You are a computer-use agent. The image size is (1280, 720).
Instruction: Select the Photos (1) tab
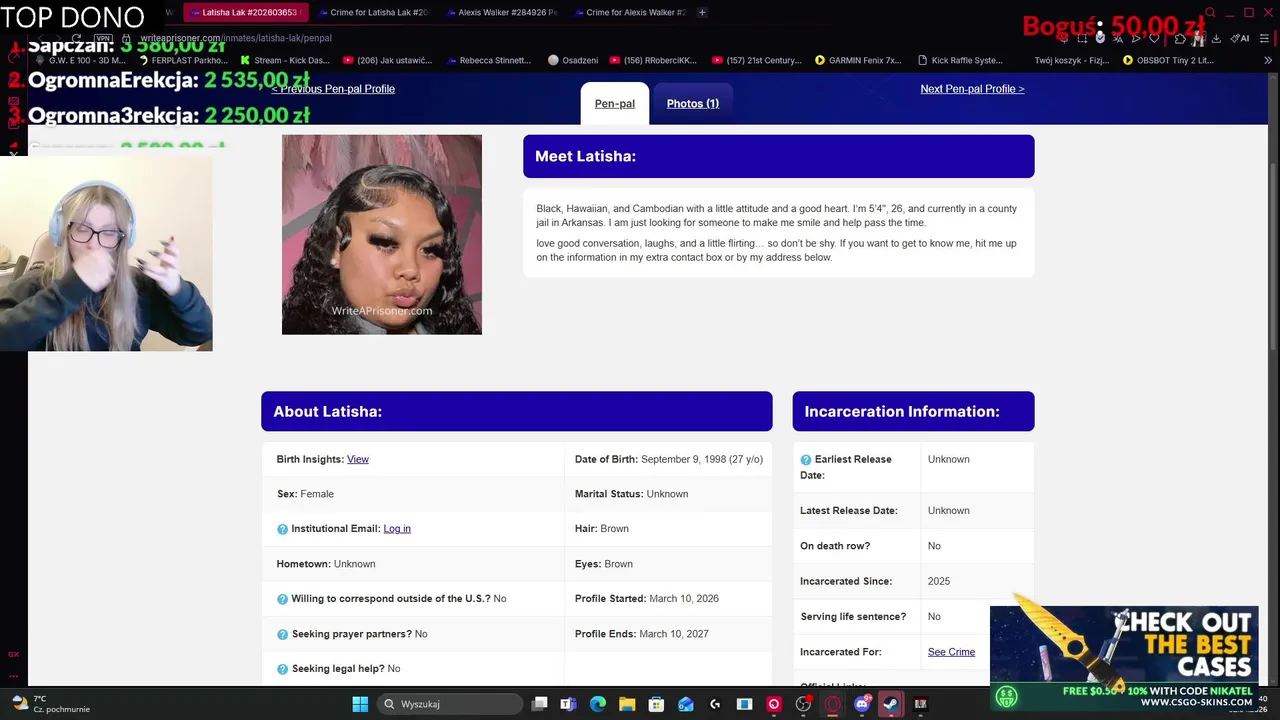point(693,104)
